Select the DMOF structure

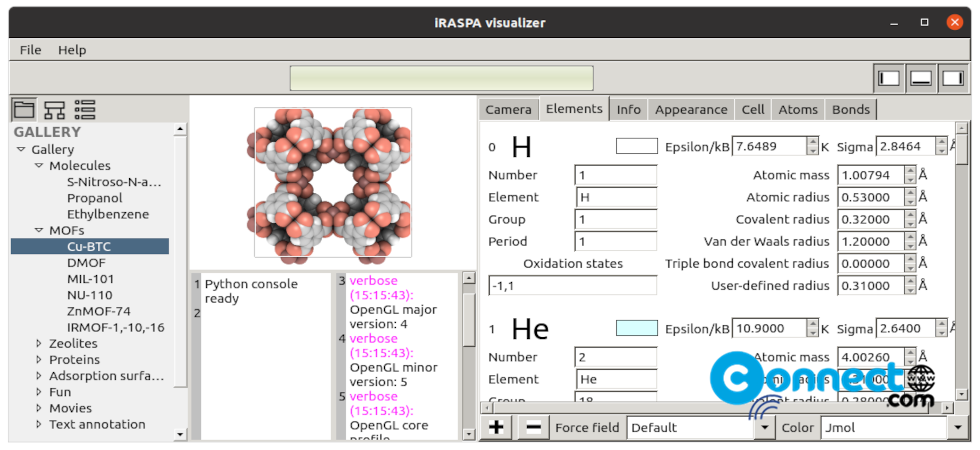[86, 263]
